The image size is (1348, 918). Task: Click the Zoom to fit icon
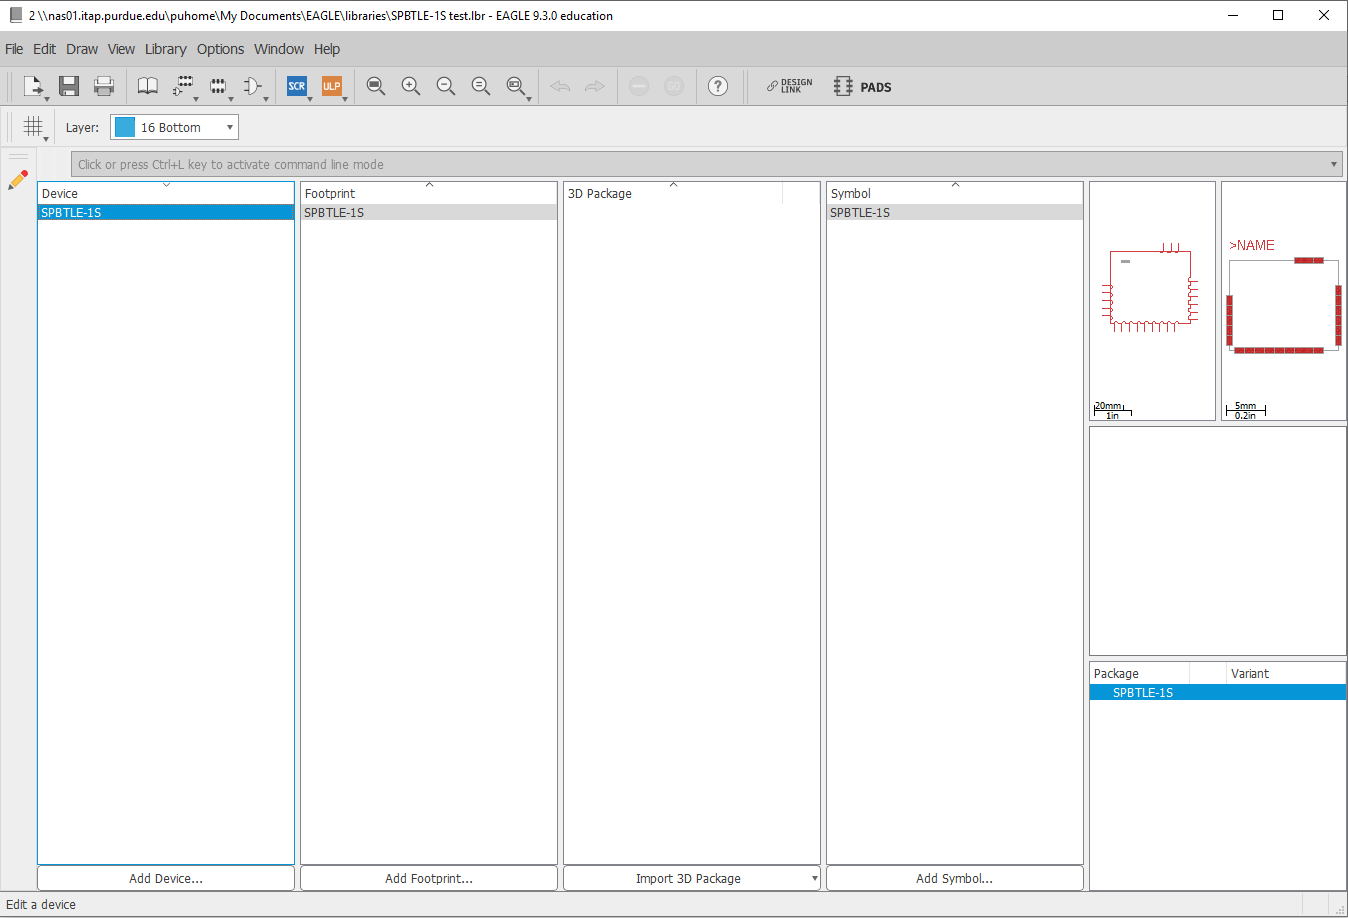pyautogui.click(x=376, y=86)
